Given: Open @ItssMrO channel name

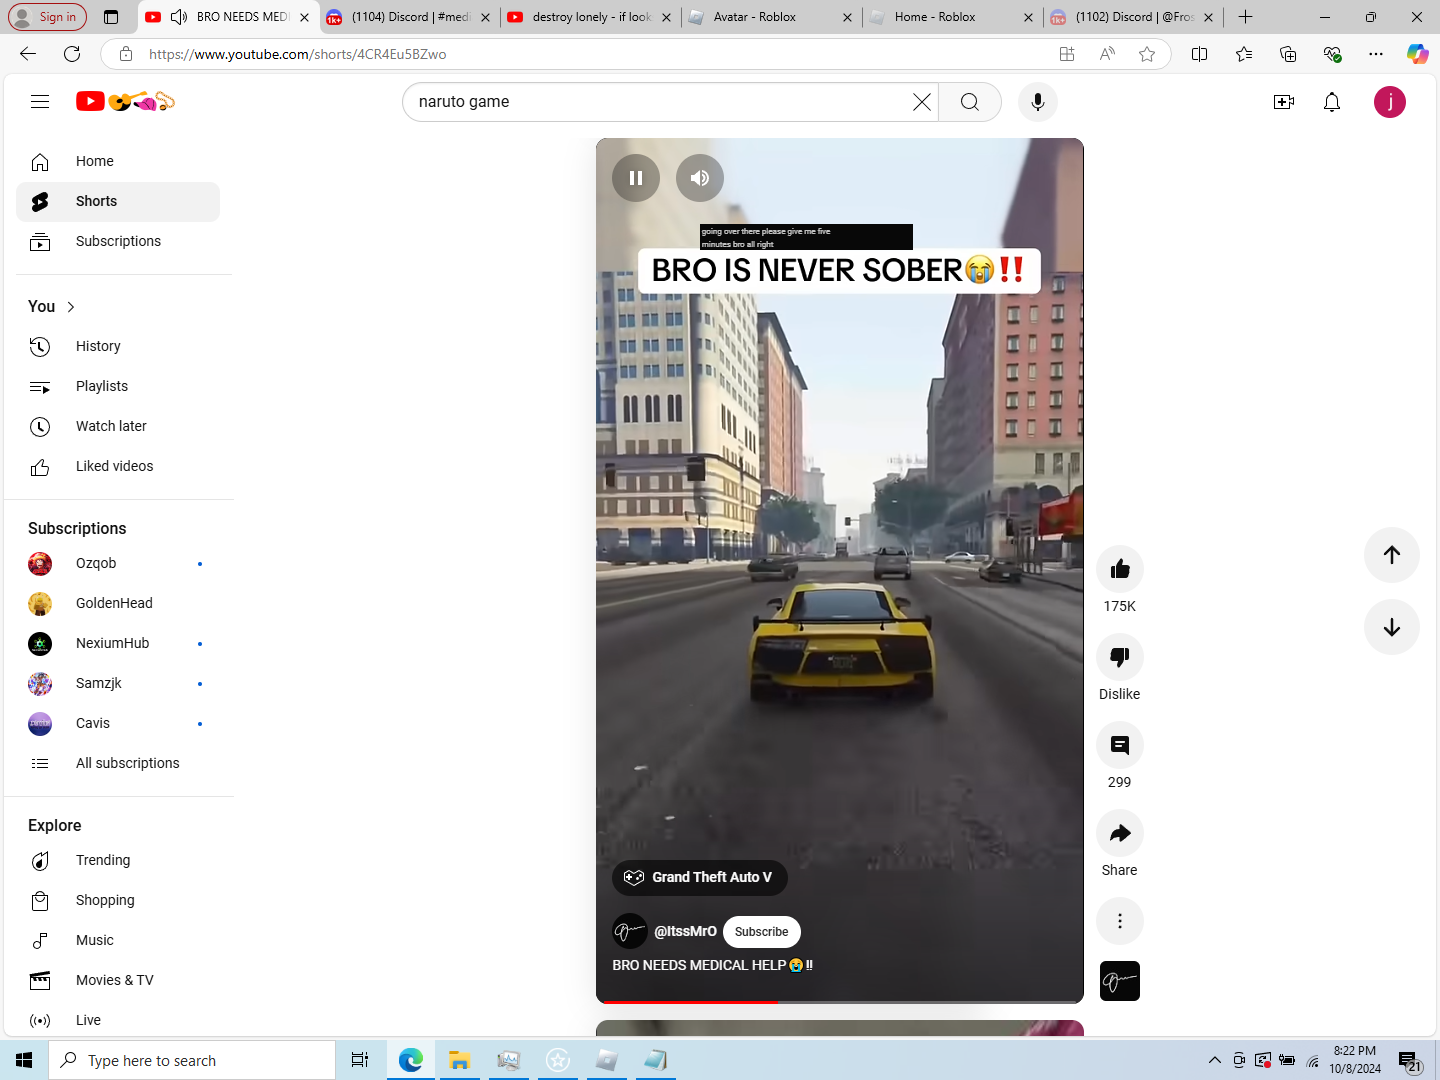Looking at the screenshot, I should pyautogui.click(x=685, y=931).
